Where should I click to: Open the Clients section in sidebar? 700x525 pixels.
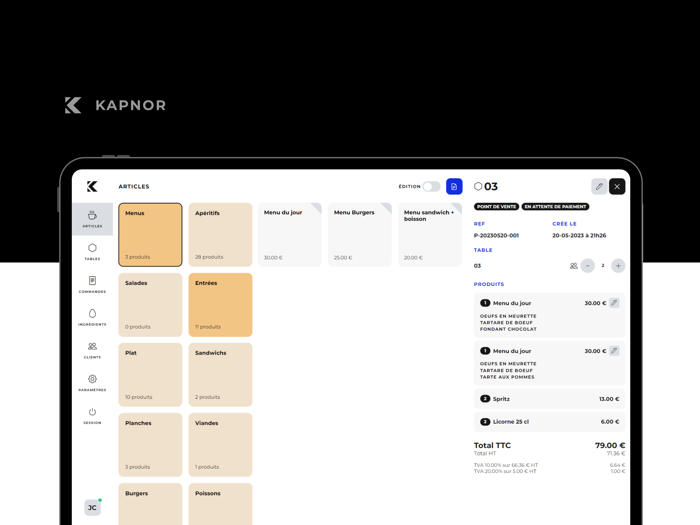(92, 350)
